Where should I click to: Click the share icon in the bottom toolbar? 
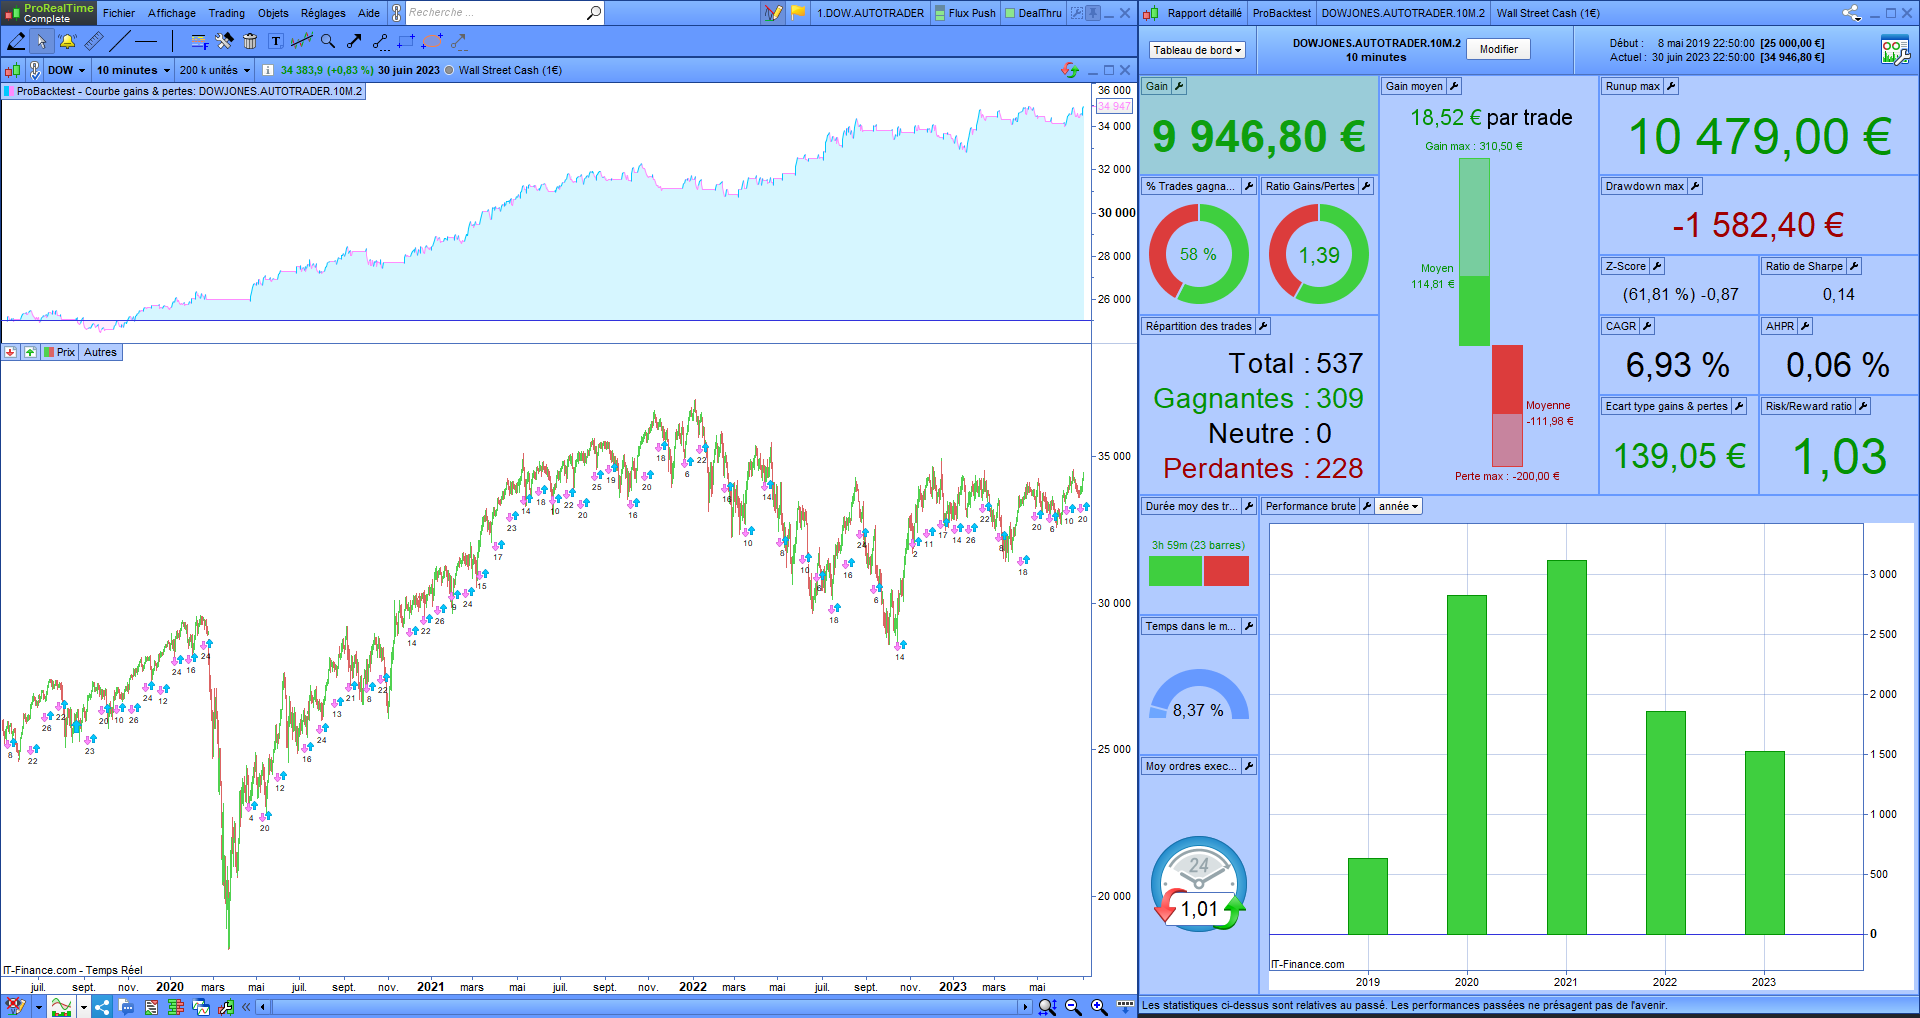[102, 1007]
